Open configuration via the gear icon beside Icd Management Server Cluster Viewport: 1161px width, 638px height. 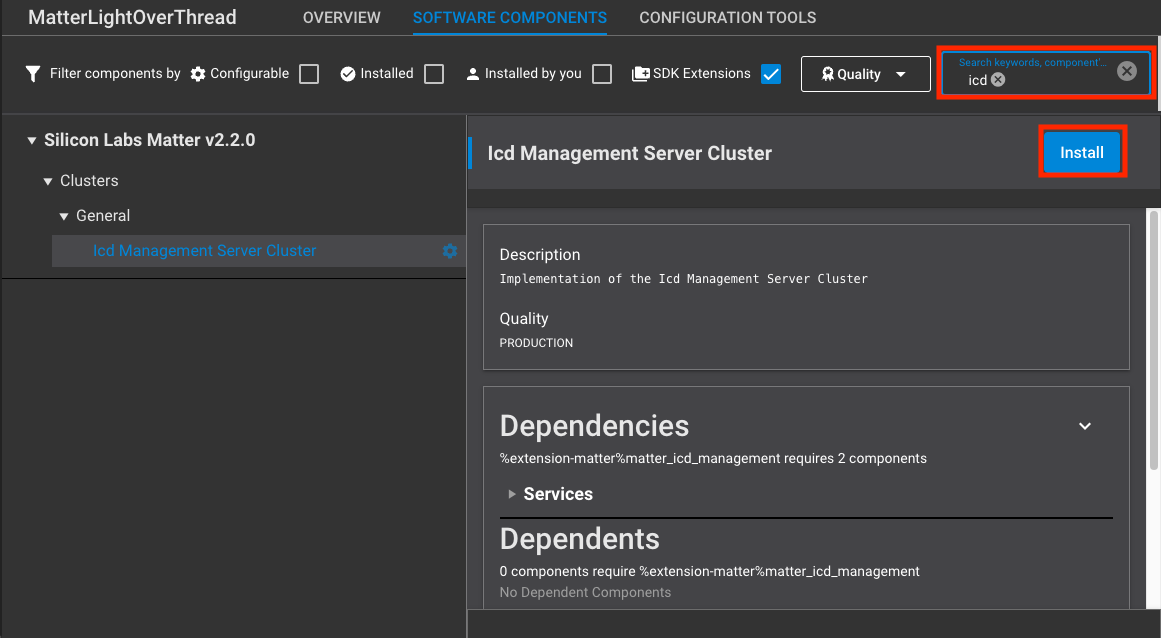(x=449, y=251)
